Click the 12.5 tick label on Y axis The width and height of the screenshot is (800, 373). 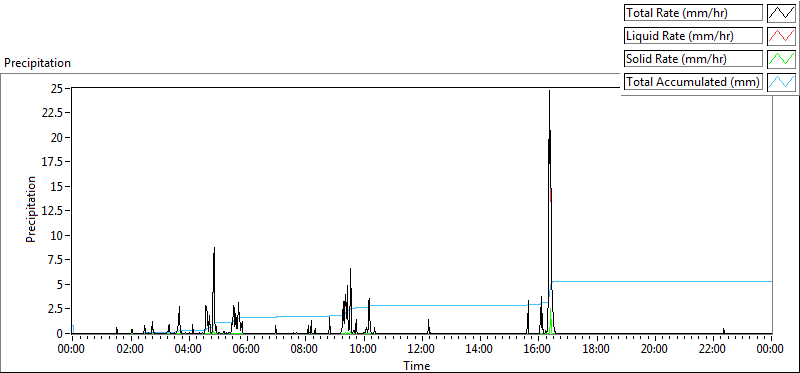pyautogui.click(x=59, y=211)
